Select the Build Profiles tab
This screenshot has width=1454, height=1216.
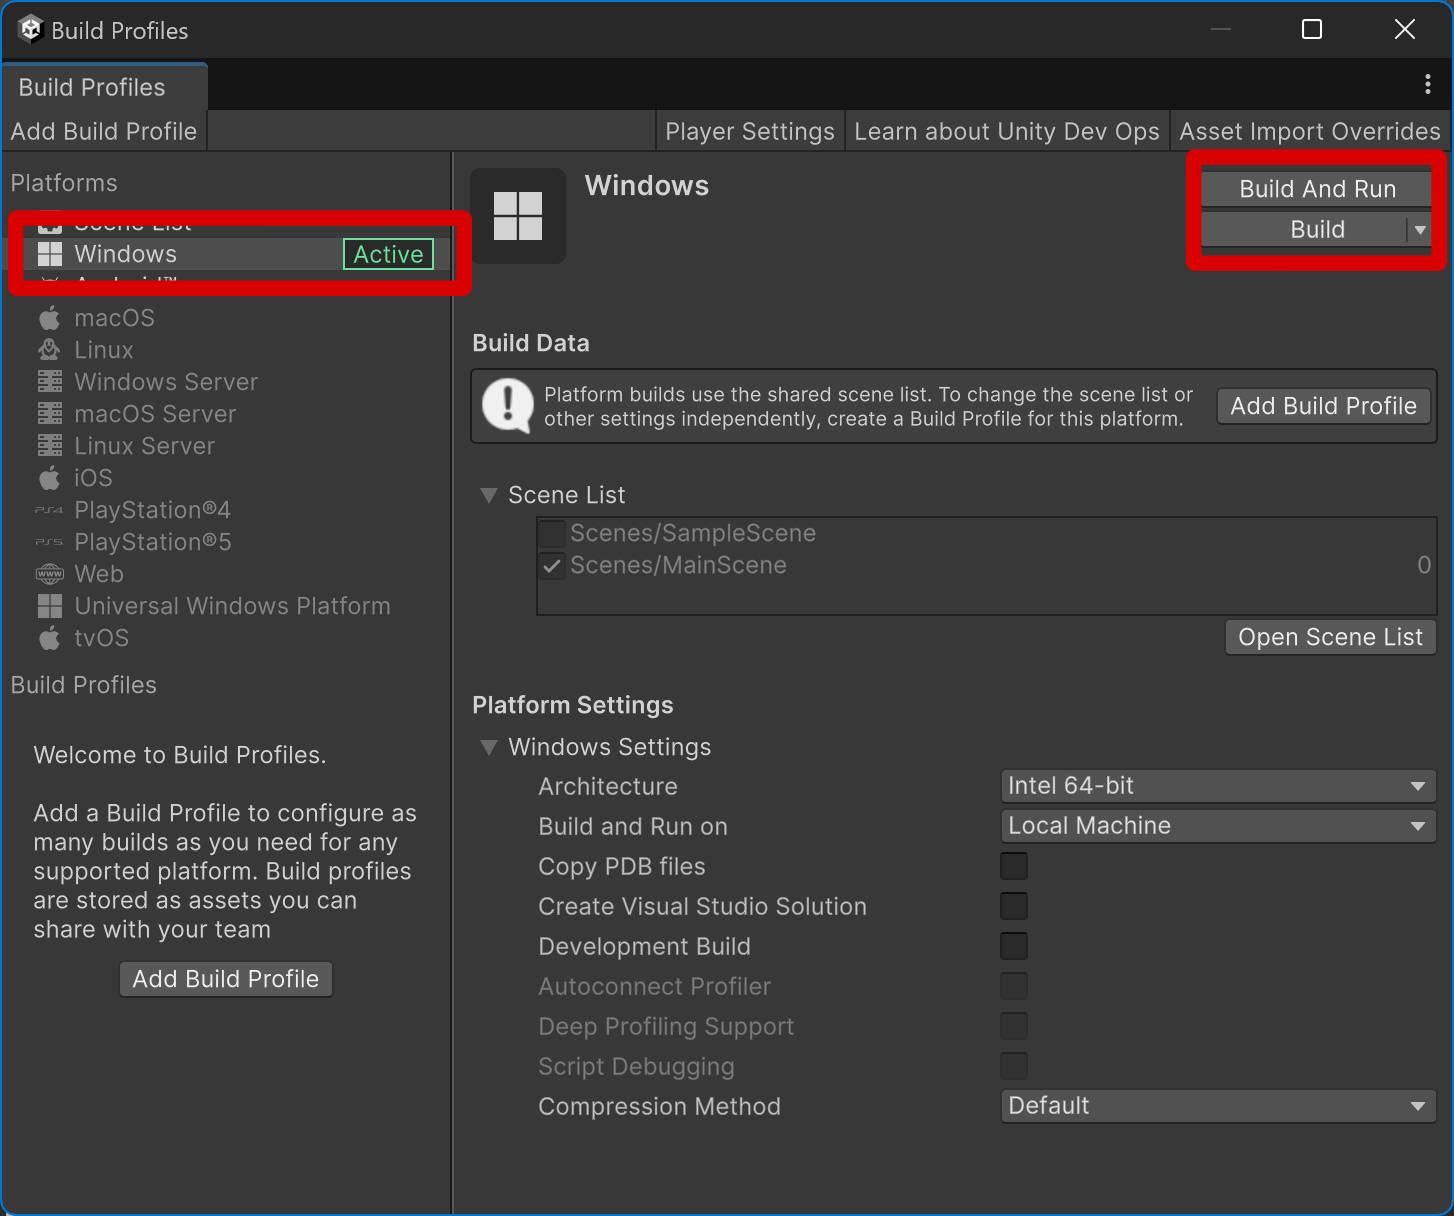104,87
